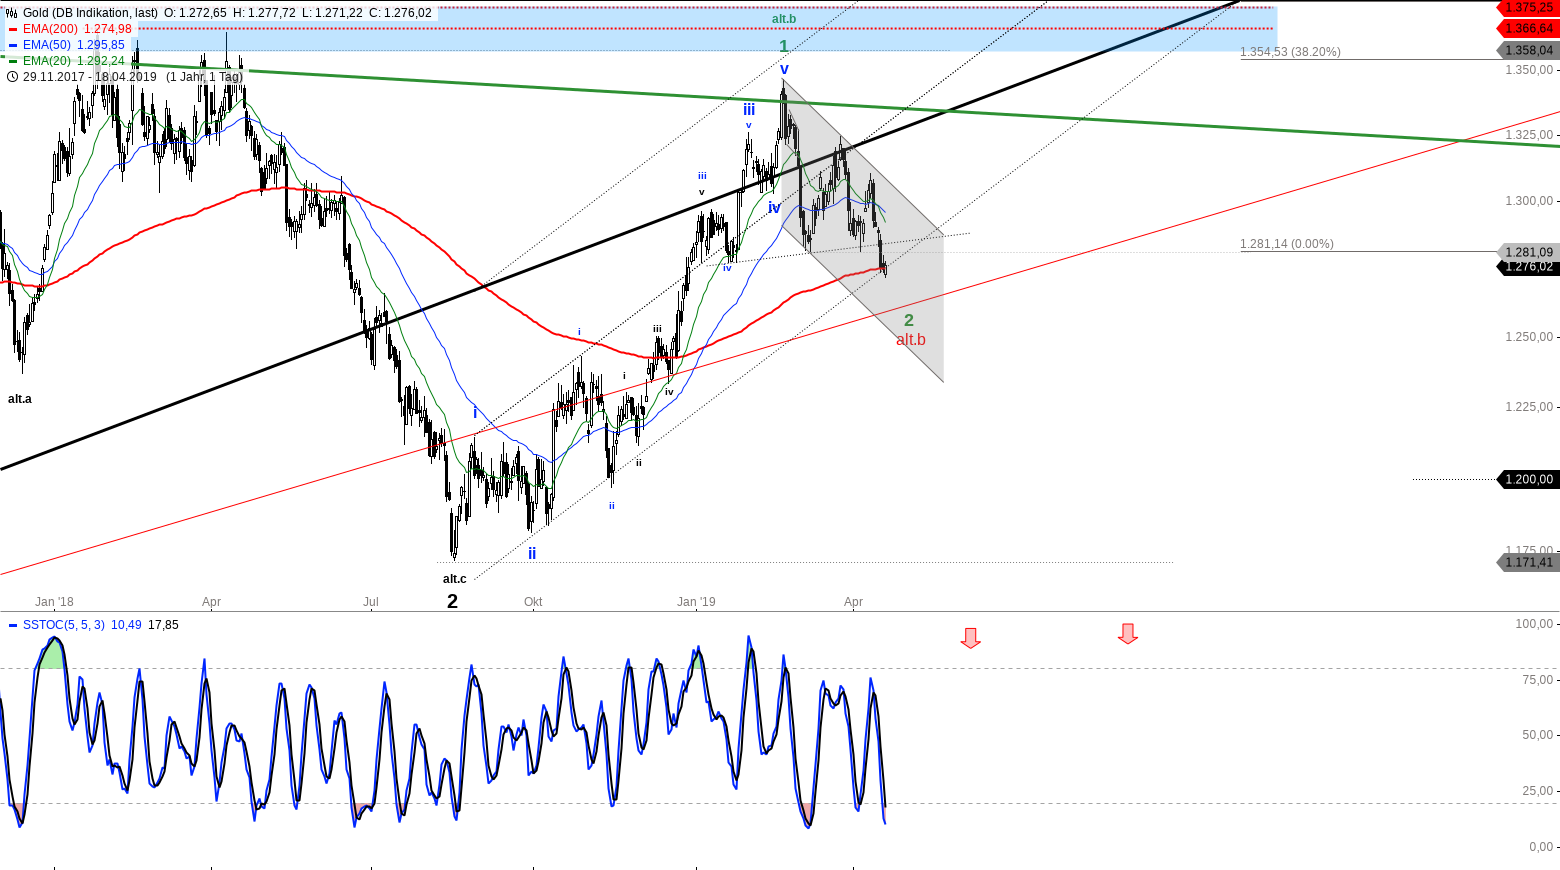The width and height of the screenshot is (1560, 870).
Task: Click the blue SSTOC legend marker
Action: pos(13,625)
